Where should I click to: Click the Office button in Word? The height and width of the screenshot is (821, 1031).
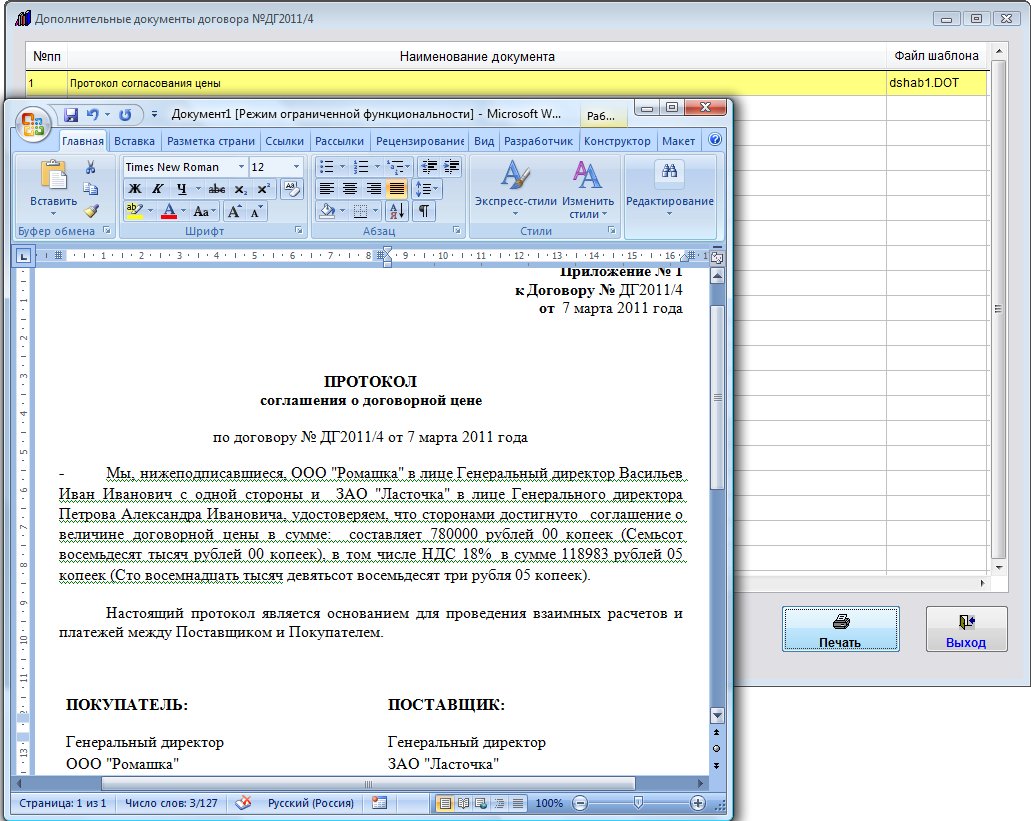(32, 124)
